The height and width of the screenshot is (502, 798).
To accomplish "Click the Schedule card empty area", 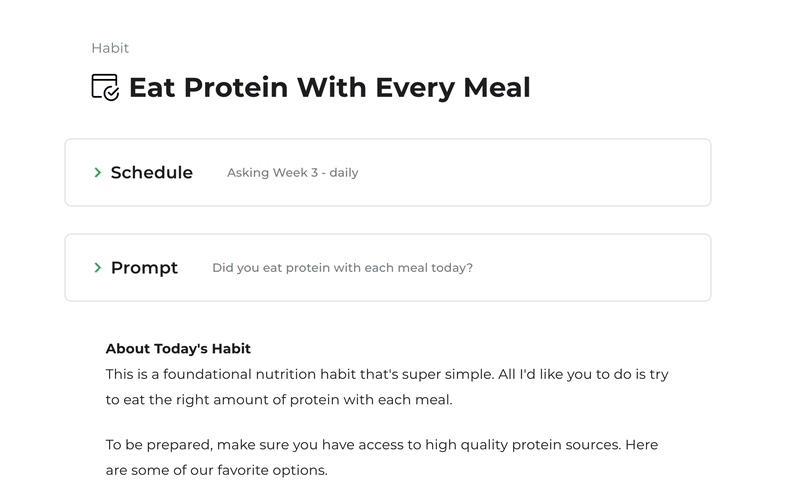I will click(x=534, y=173).
